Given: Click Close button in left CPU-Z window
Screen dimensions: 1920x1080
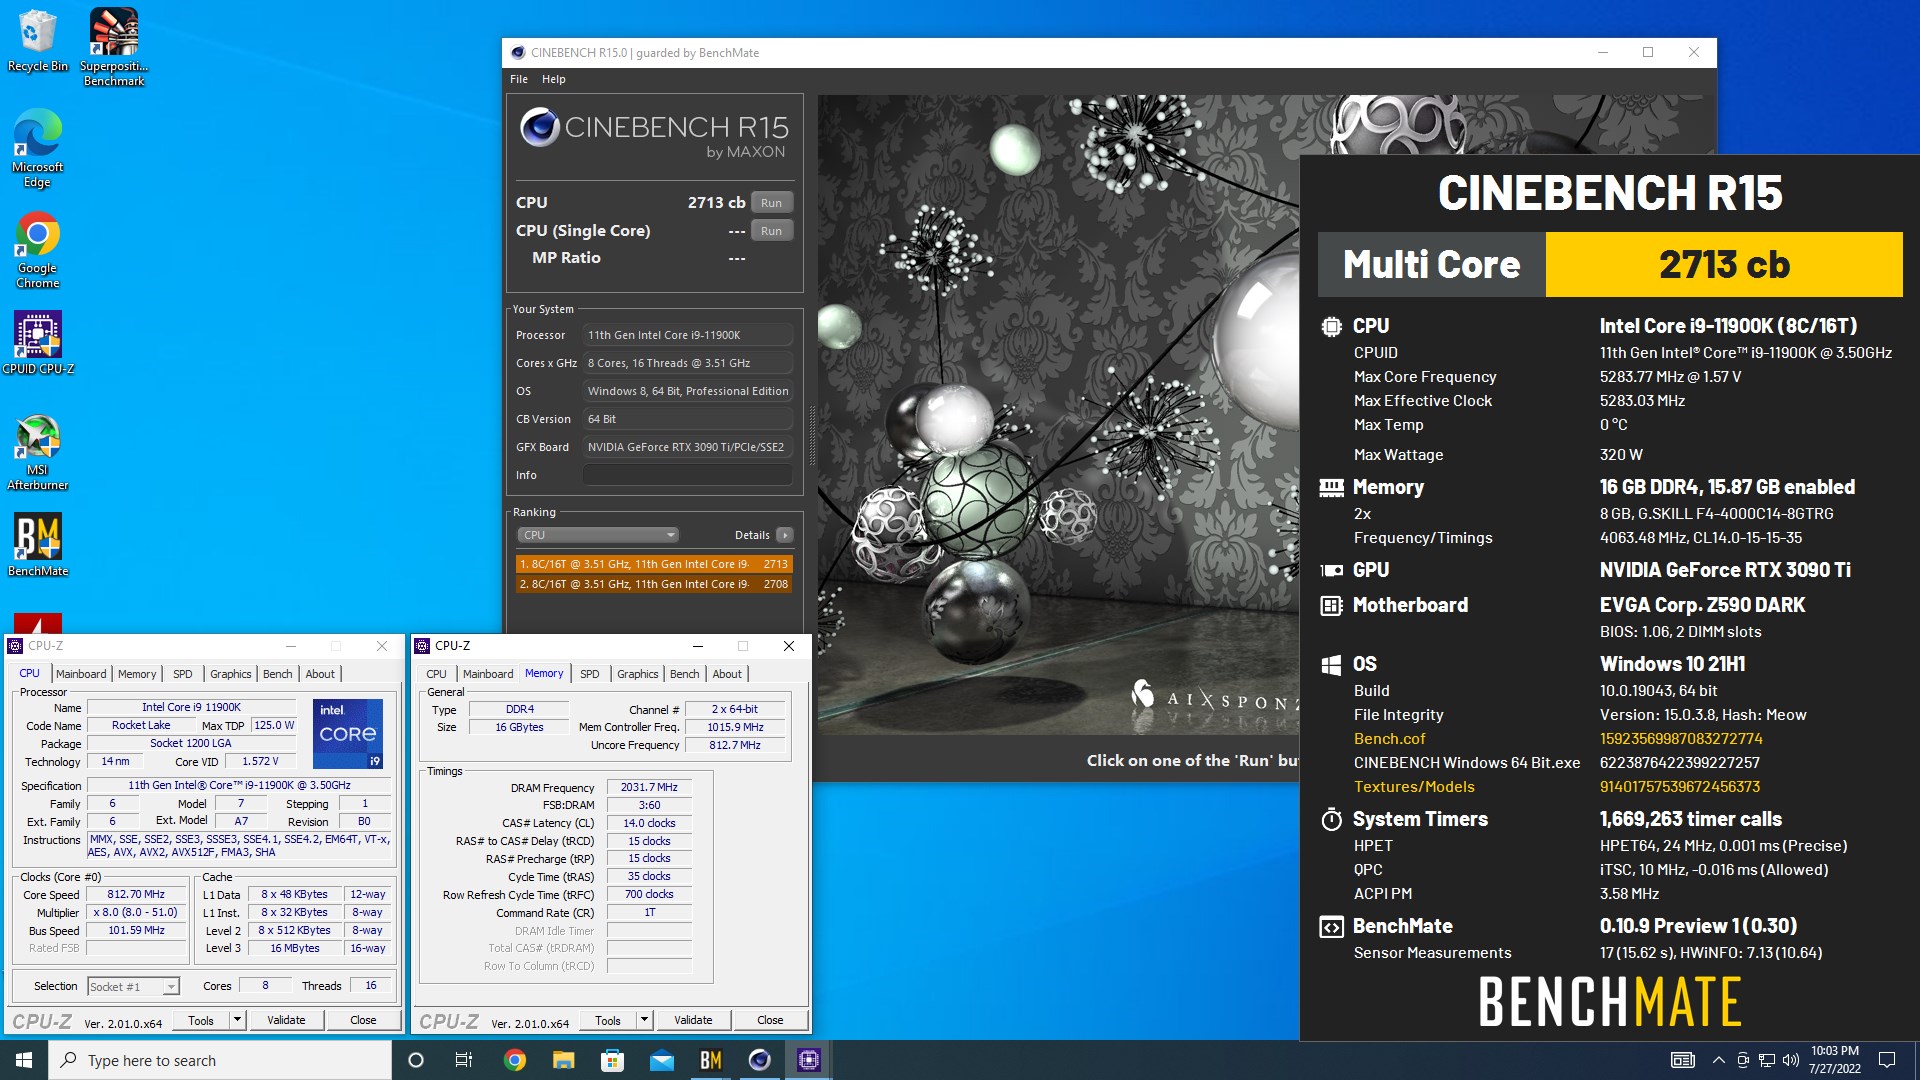Looking at the screenshot, I should pyautogui.click(x=363, y=1020).
